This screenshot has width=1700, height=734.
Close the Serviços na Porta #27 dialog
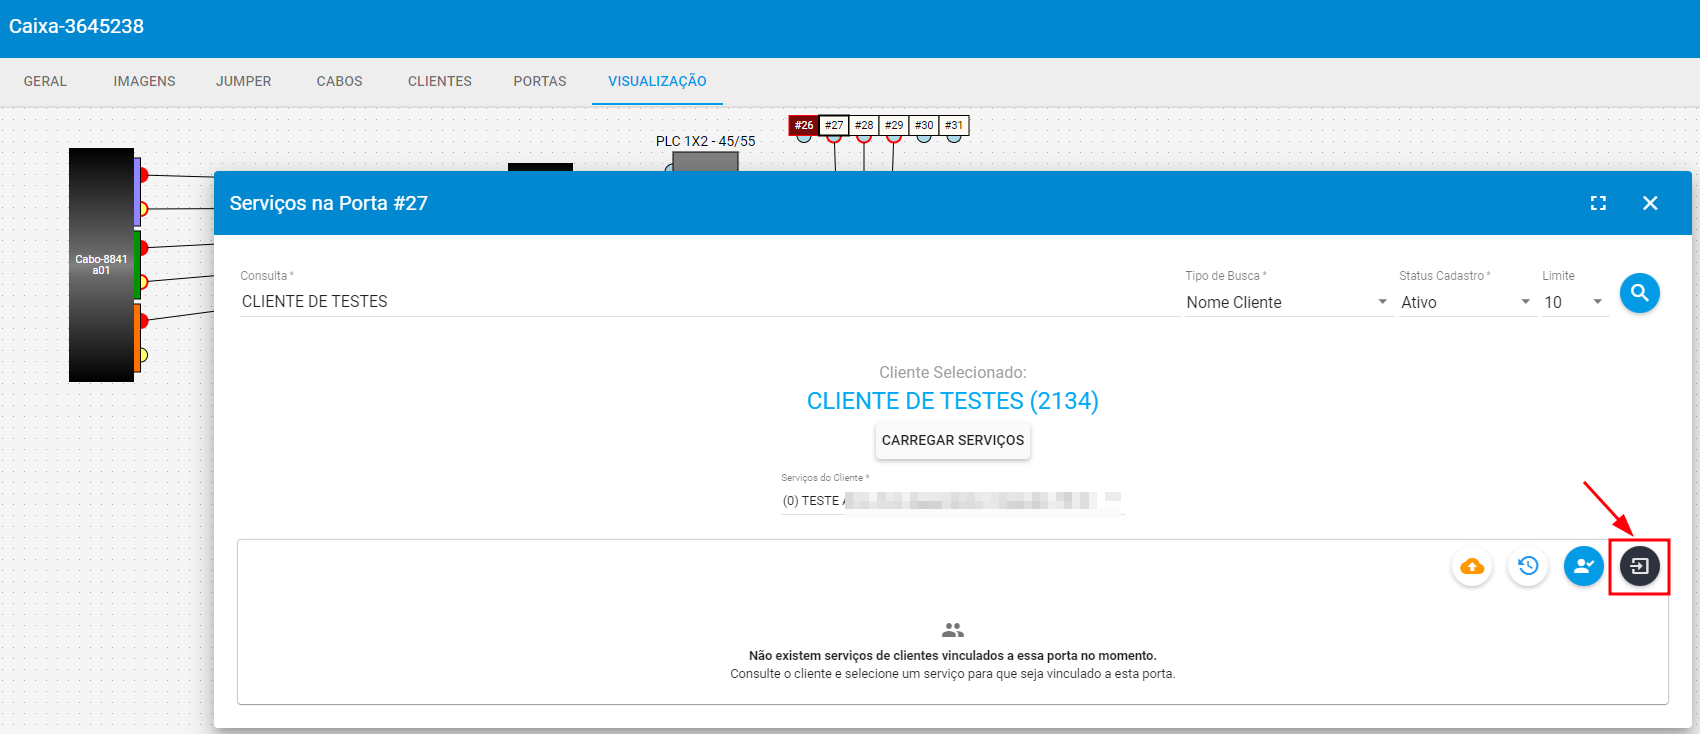pos(1650,203)
